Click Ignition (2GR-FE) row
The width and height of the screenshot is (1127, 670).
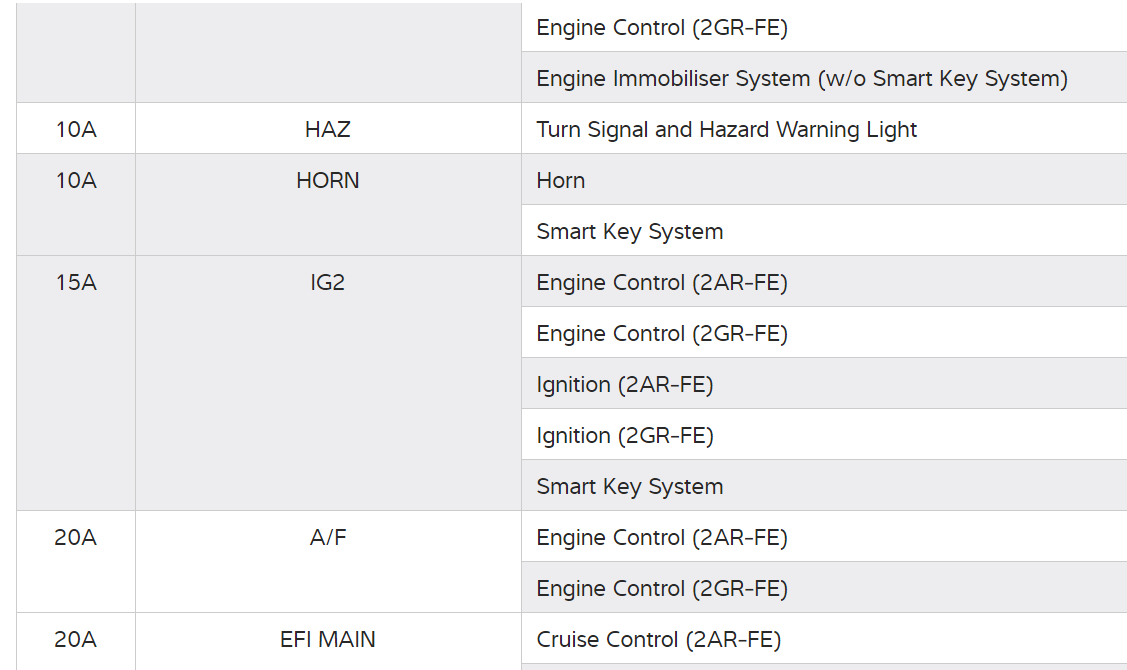[624, 436]
